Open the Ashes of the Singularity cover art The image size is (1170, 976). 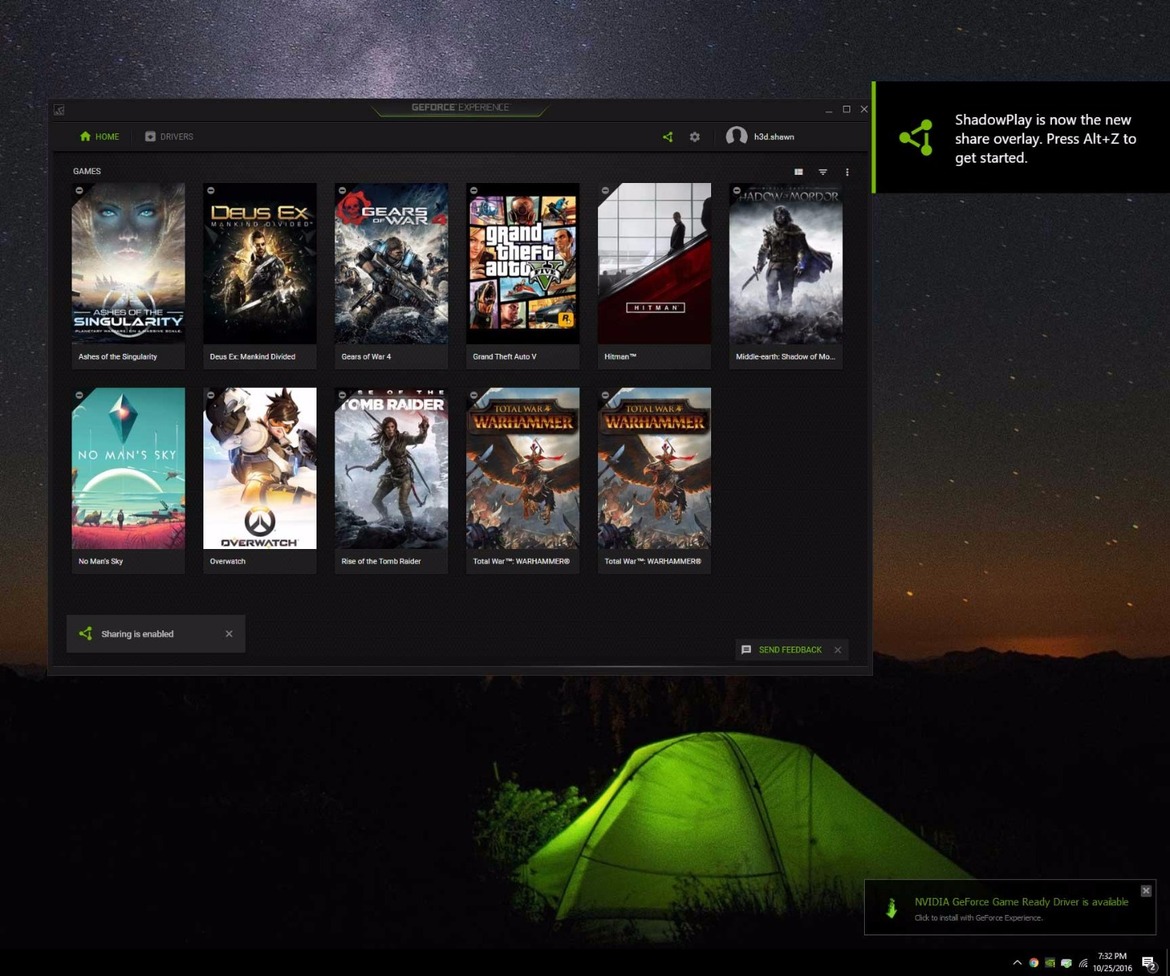(128, 263)
